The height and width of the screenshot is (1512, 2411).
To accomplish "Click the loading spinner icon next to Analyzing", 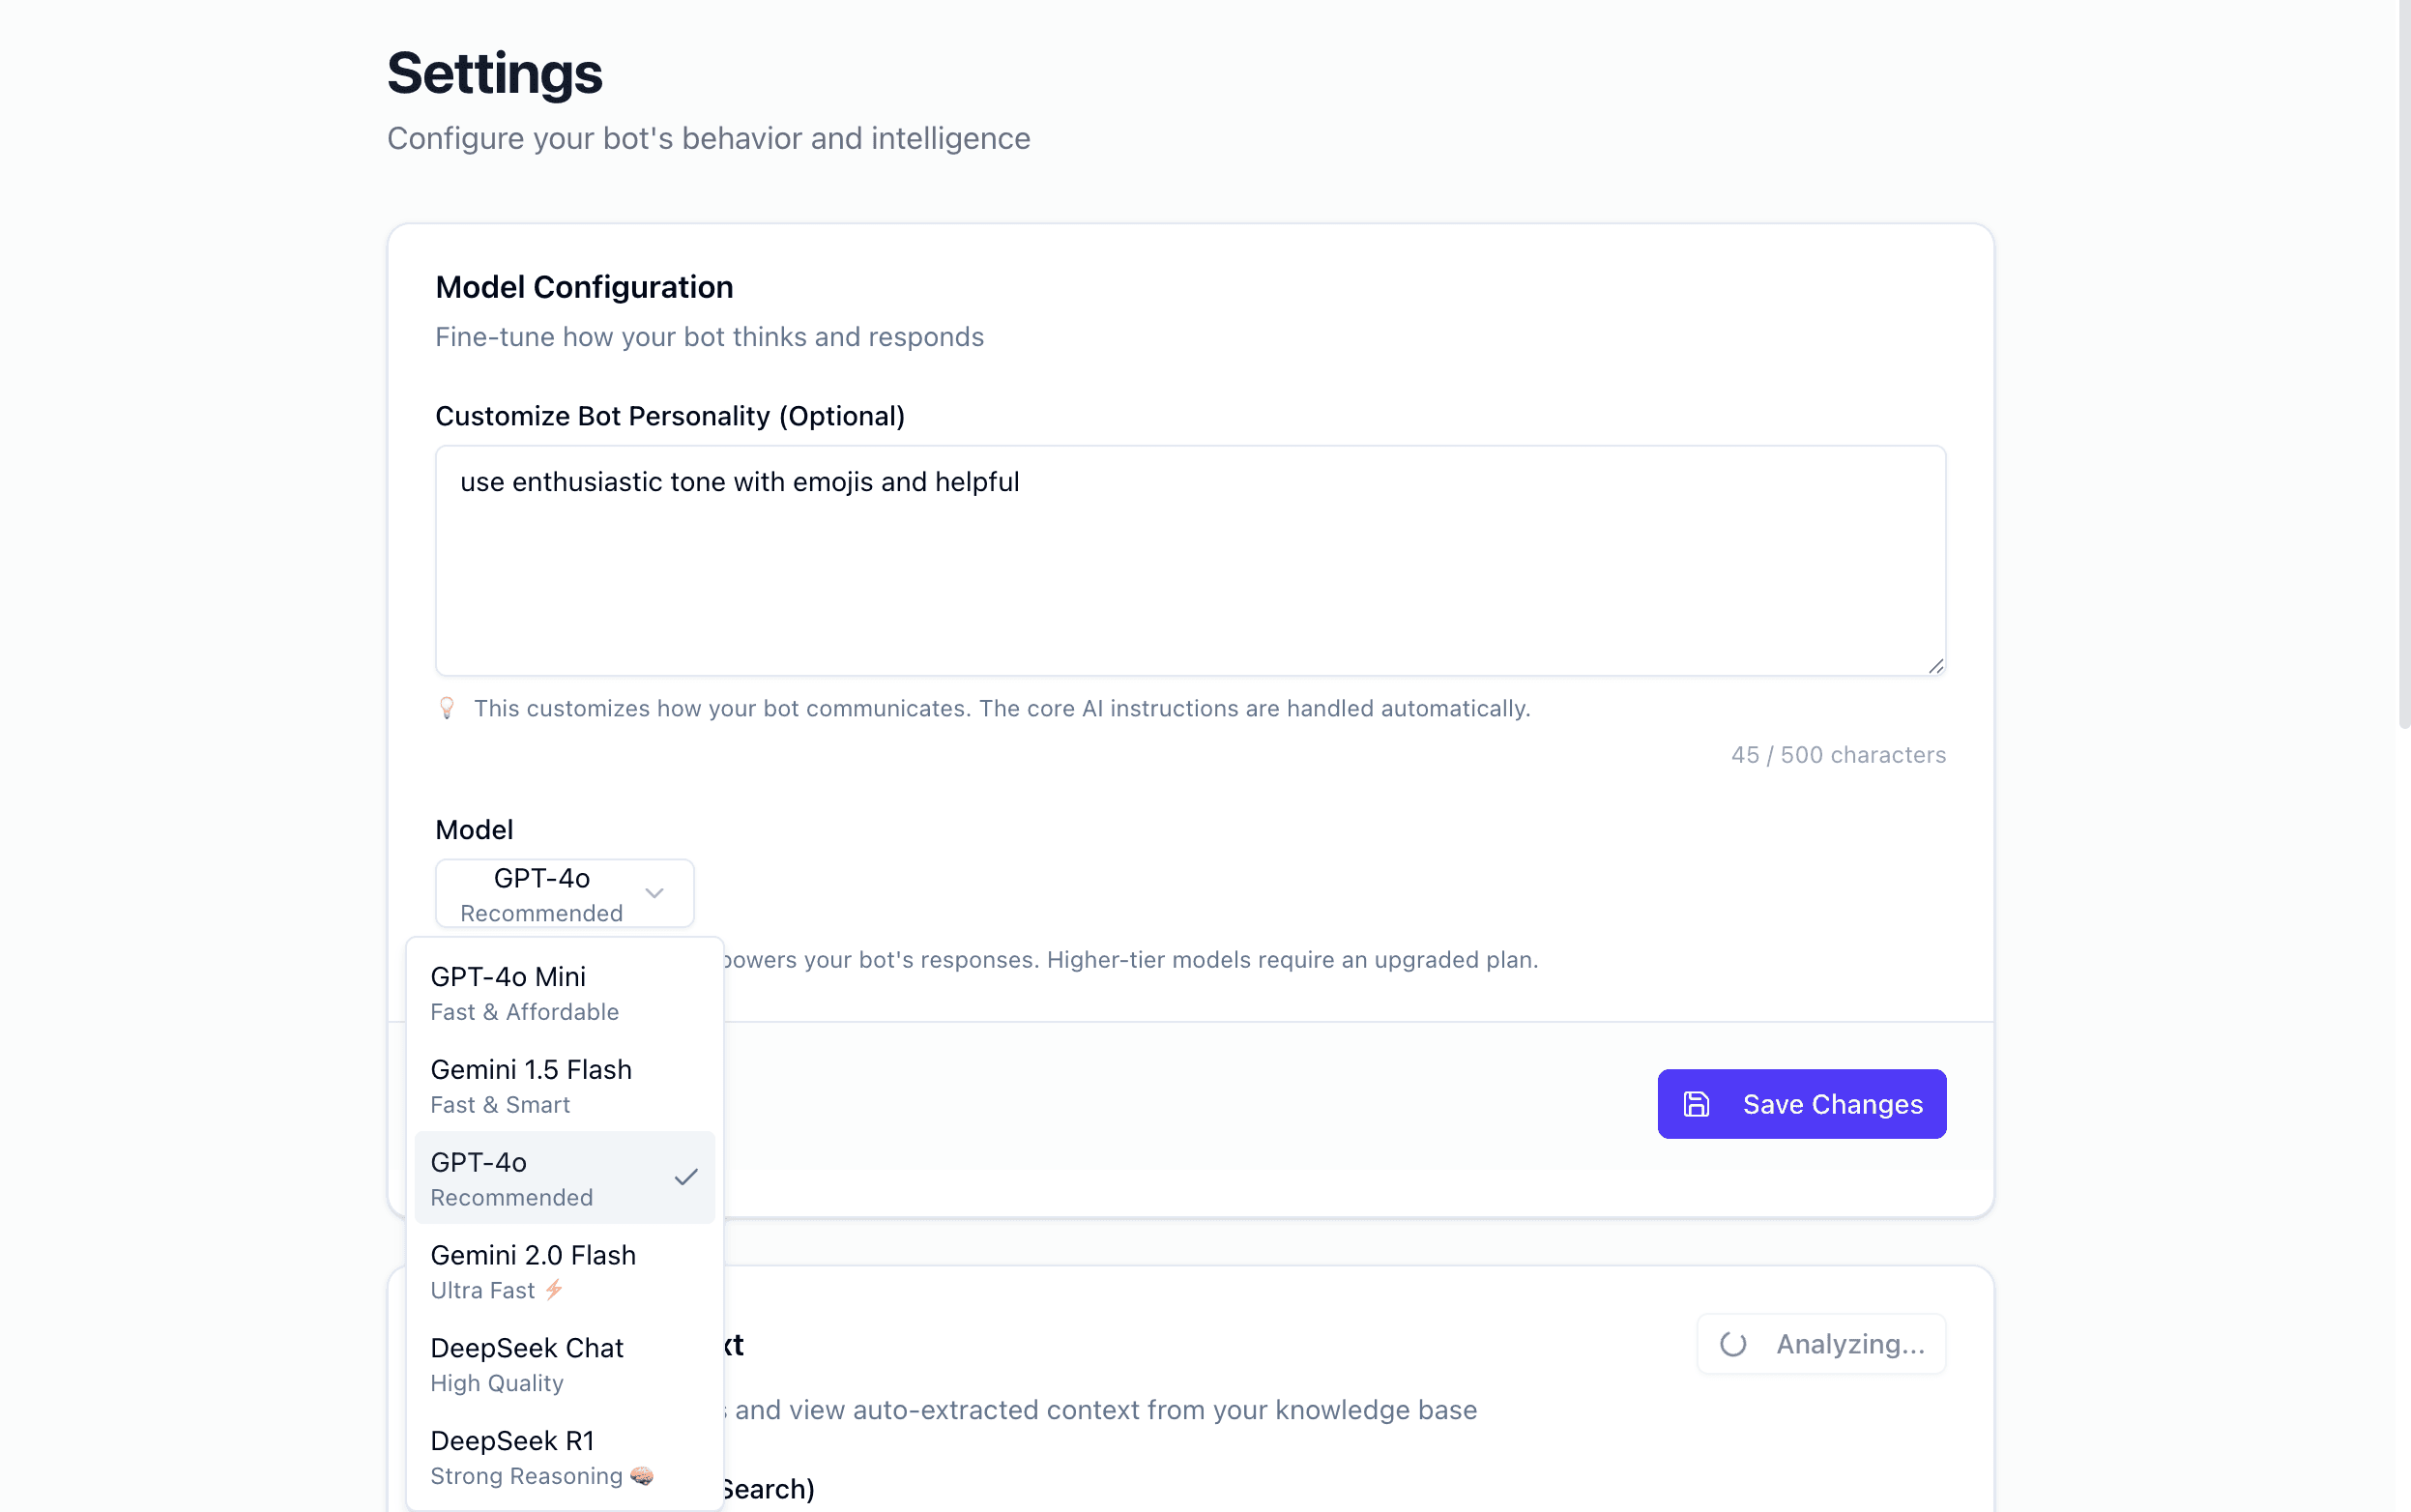I will coord(1732,1343).
